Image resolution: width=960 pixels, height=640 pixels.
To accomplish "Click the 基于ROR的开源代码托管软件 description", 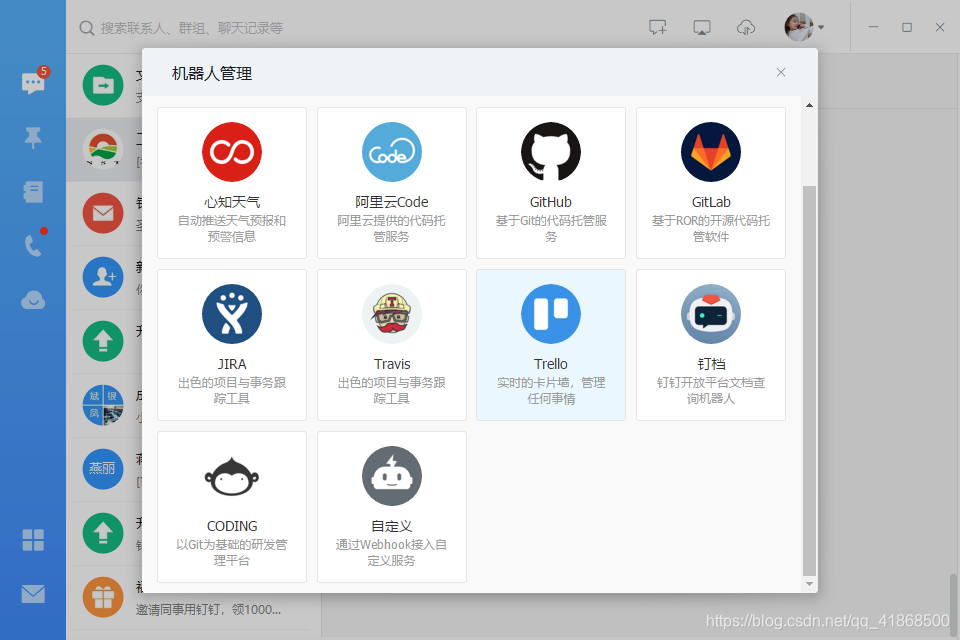I will (x=711, y=228).
